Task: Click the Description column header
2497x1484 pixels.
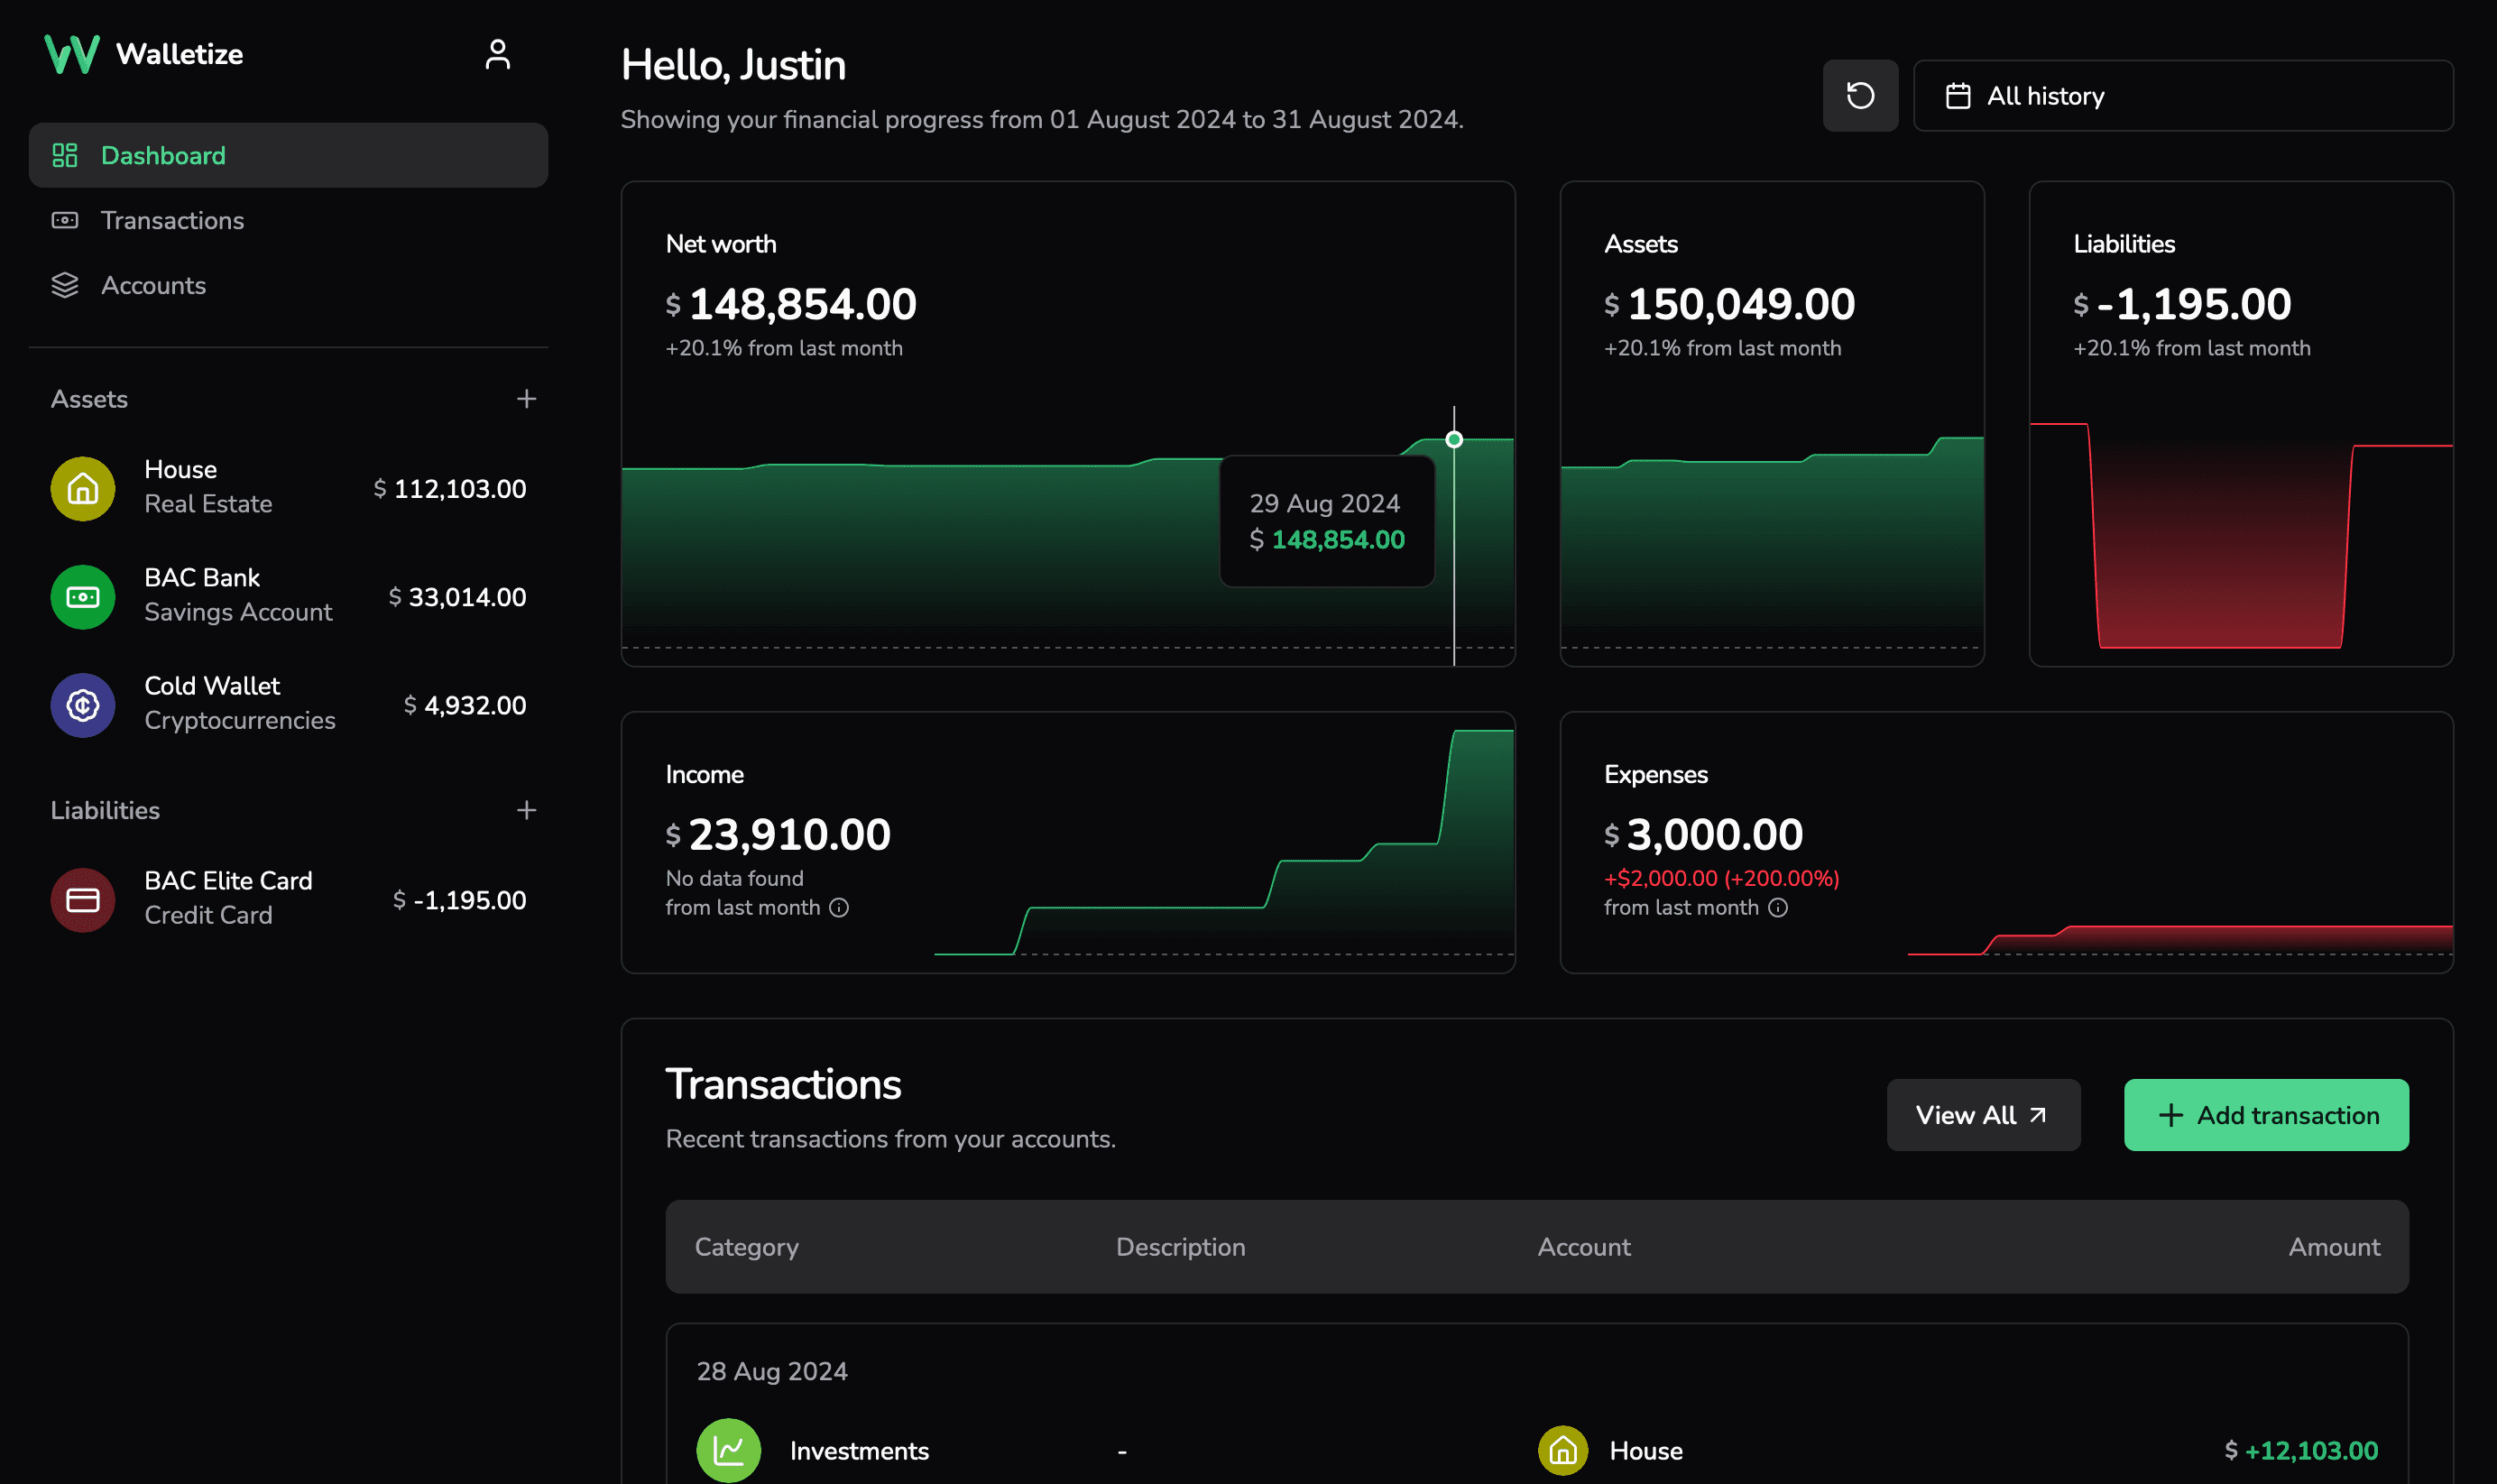Action: click(1180, 1247)
